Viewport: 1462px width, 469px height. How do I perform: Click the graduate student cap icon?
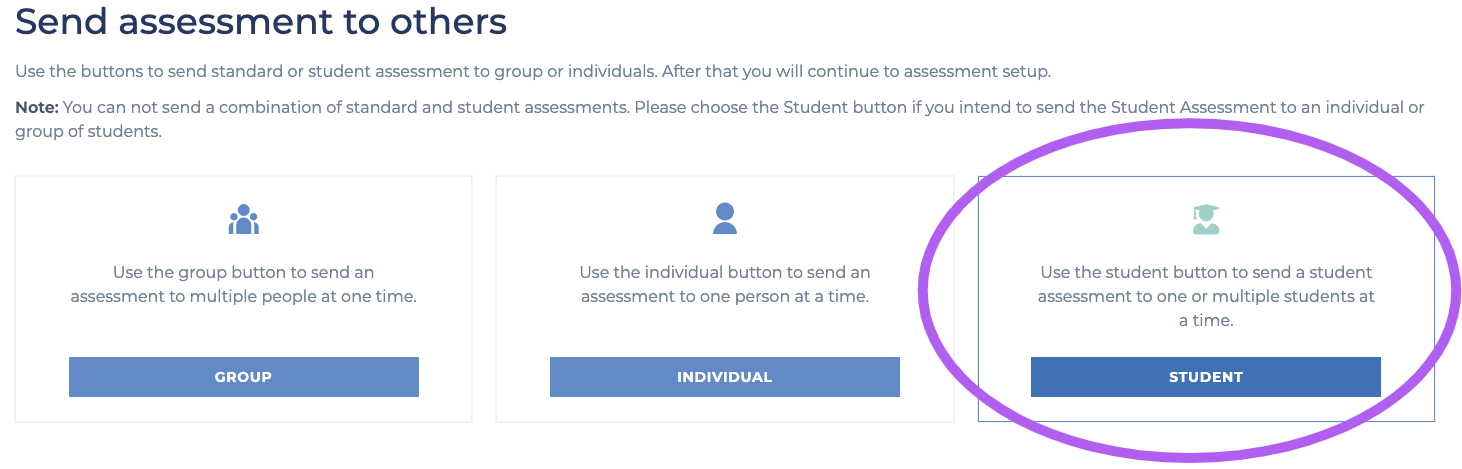1206,219
